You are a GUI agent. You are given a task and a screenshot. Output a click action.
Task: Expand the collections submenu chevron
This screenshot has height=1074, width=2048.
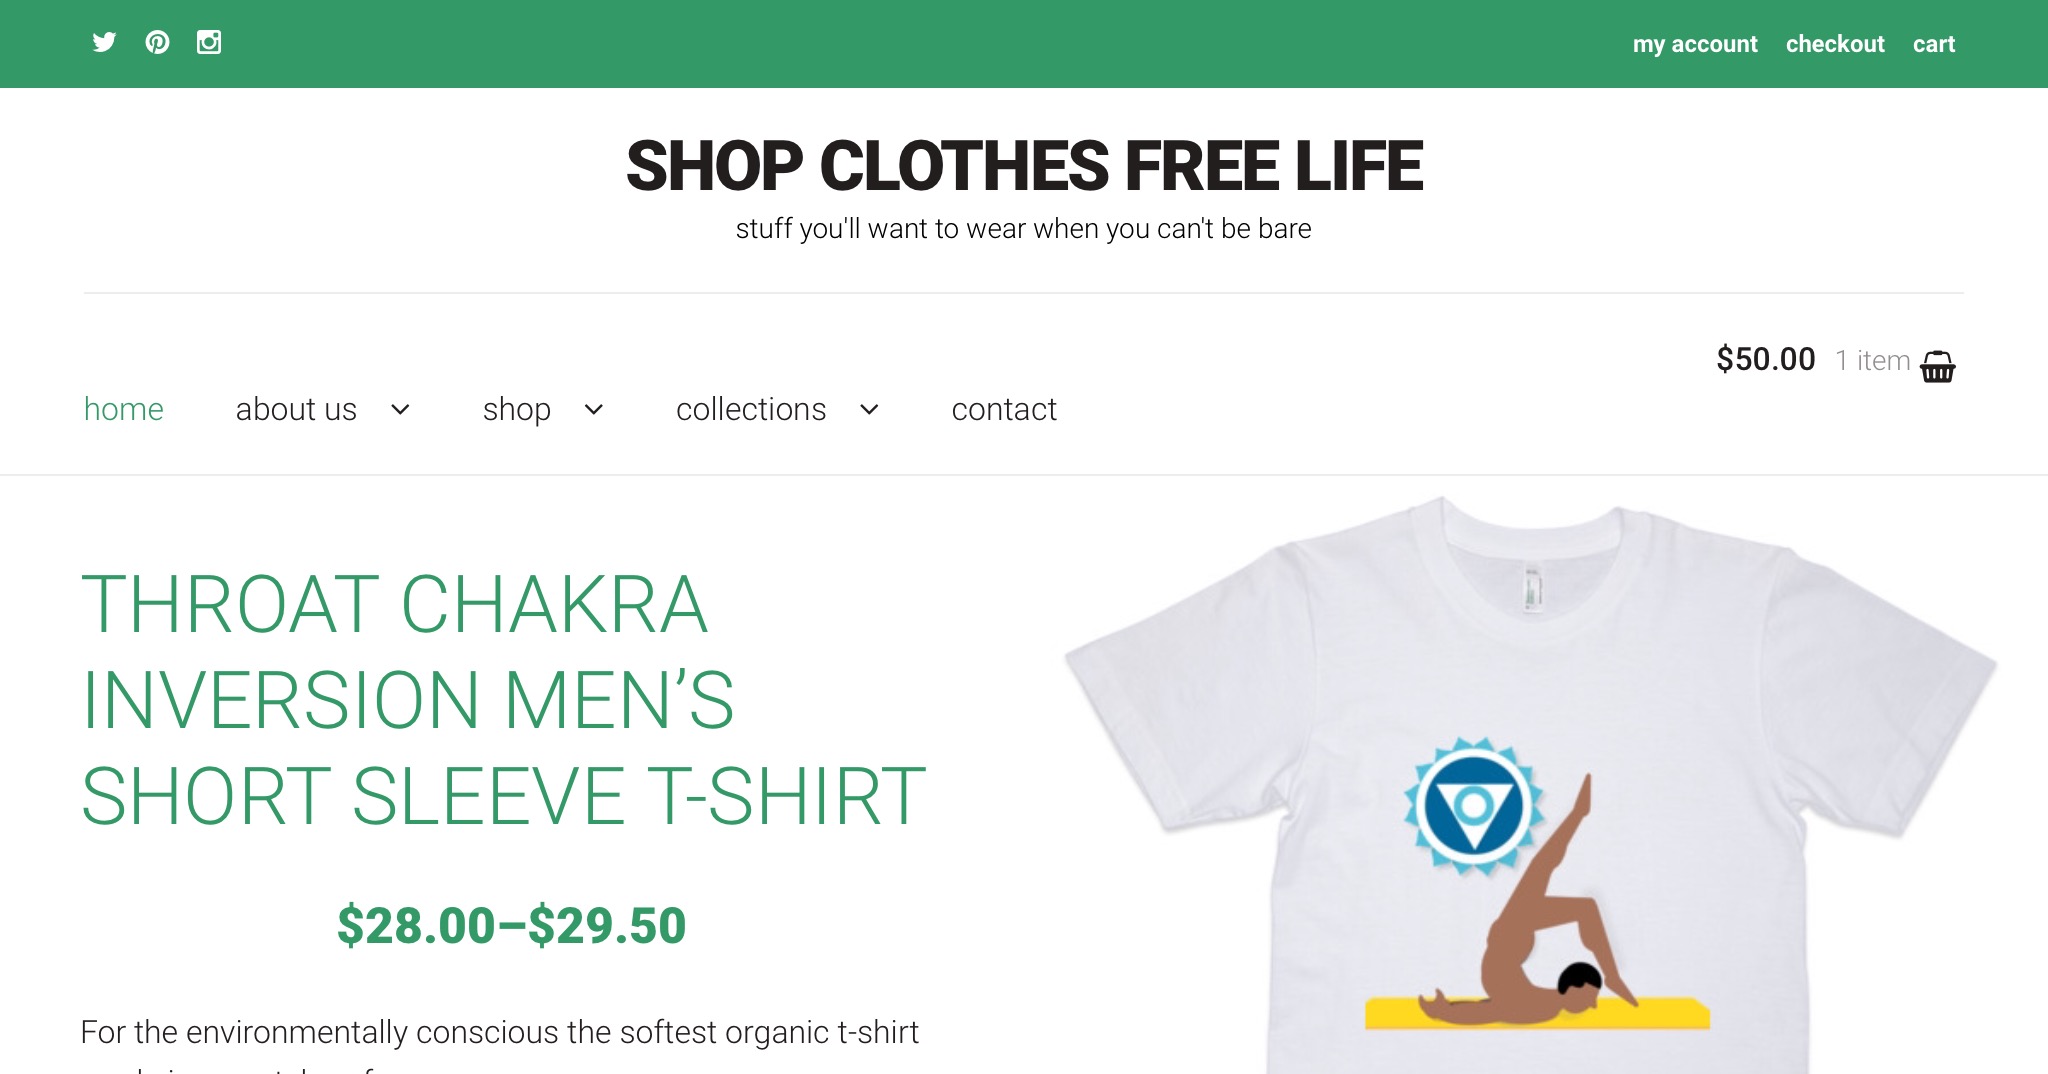click(x=870, y=409)
